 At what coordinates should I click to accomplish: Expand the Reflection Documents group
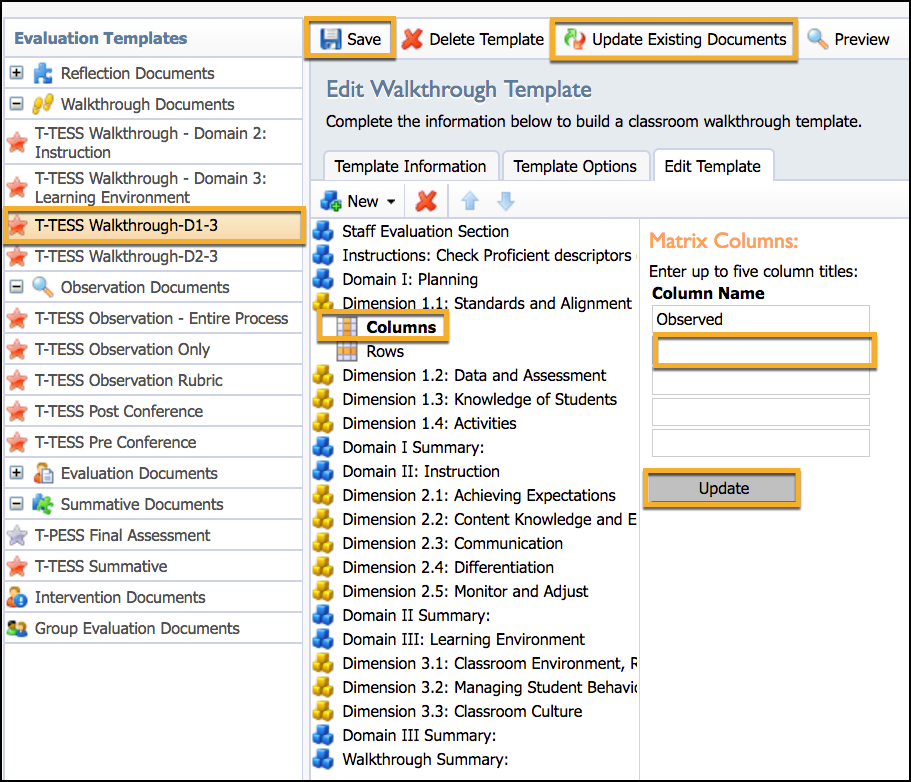17,73
